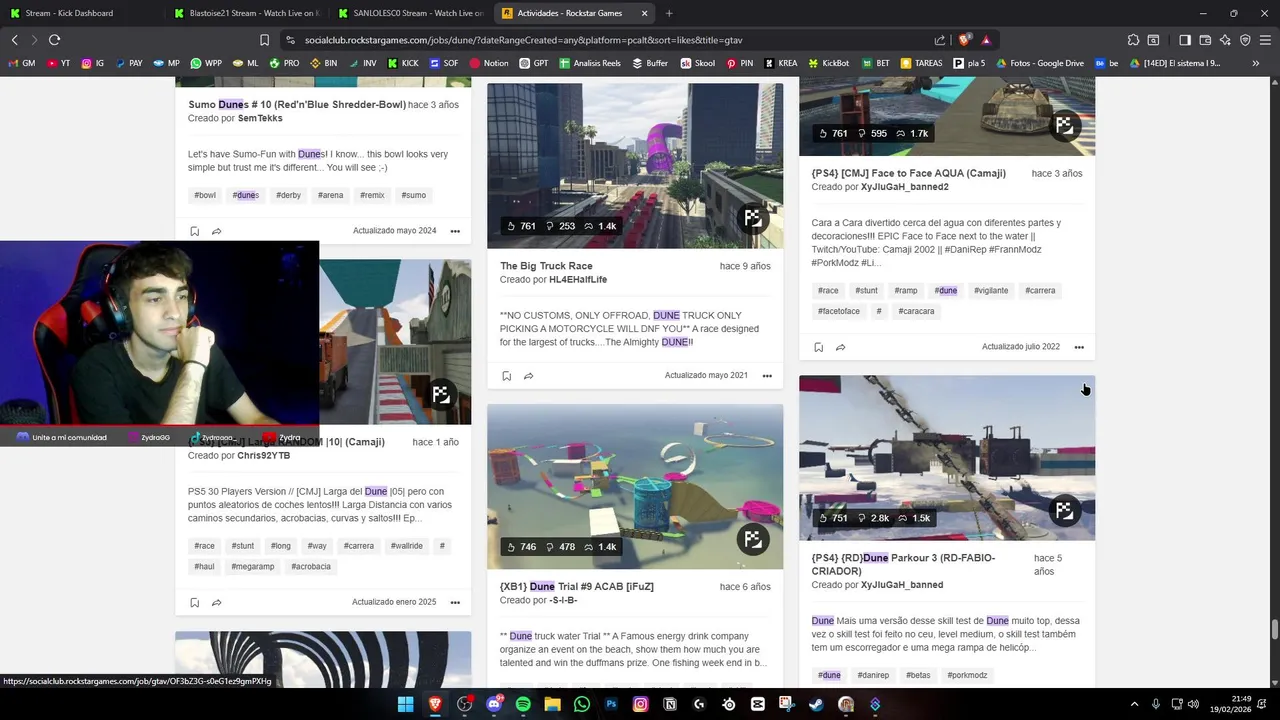Open the three-dot menu on Sumo Dunes # 10 card

pyautogui.click(x=455, y=231)
